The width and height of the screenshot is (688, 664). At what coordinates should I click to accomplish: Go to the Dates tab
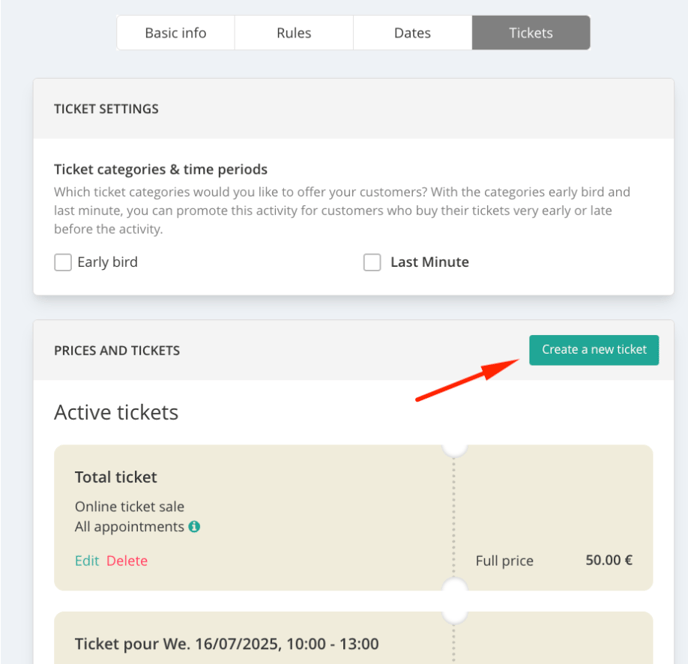pos(412,33)
